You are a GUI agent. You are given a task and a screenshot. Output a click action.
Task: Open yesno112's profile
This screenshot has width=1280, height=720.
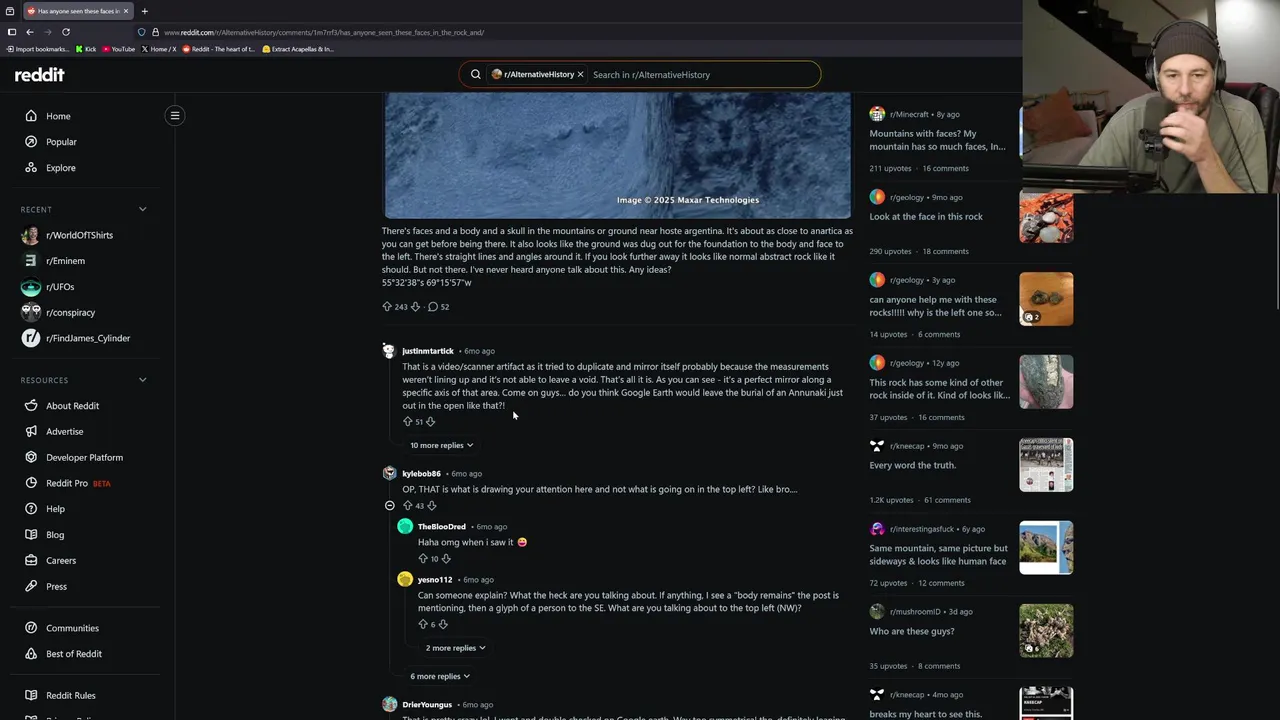pos(435,580)
